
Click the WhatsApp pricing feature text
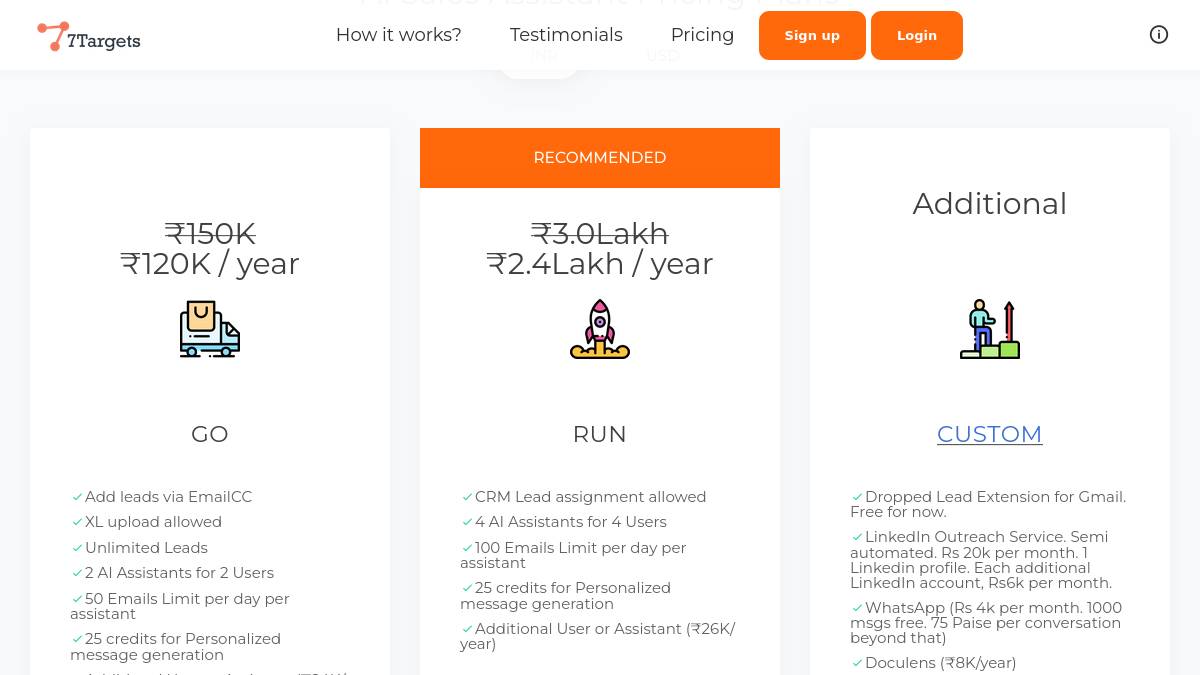986,623
